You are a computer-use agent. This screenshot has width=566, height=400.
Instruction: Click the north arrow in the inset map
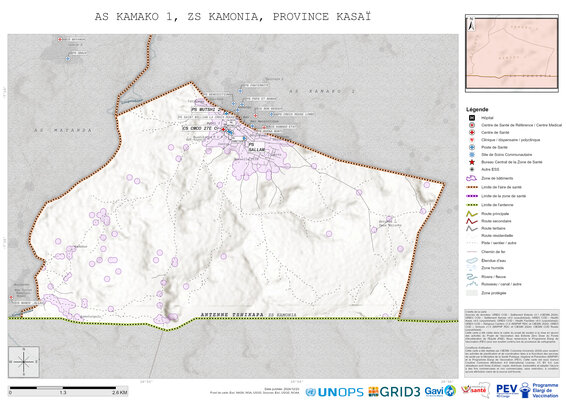click(x=471, y=24)
